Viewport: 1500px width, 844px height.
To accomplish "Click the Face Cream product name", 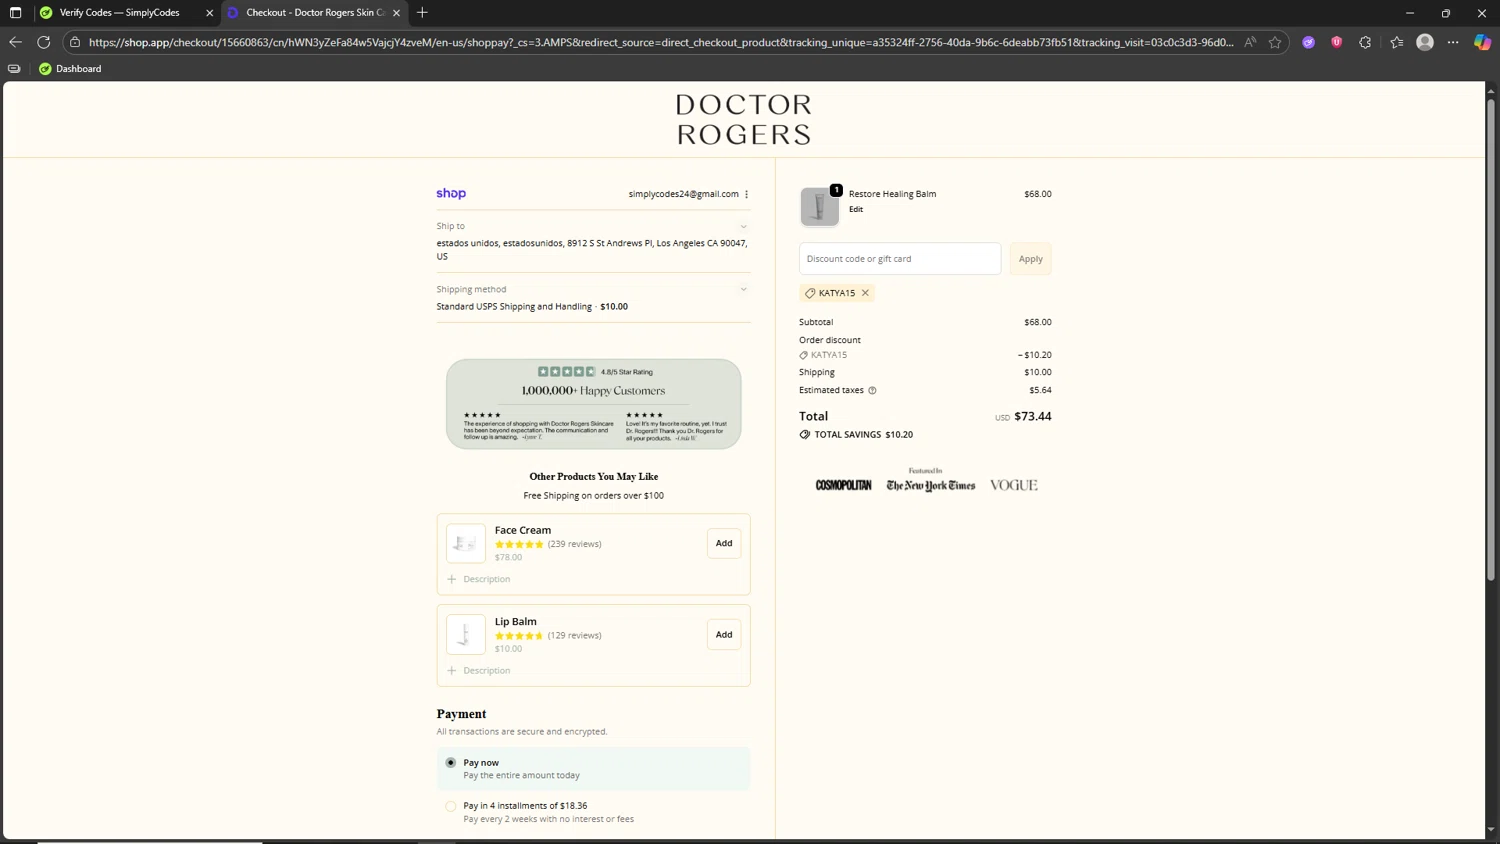I will tap(523, 530).
